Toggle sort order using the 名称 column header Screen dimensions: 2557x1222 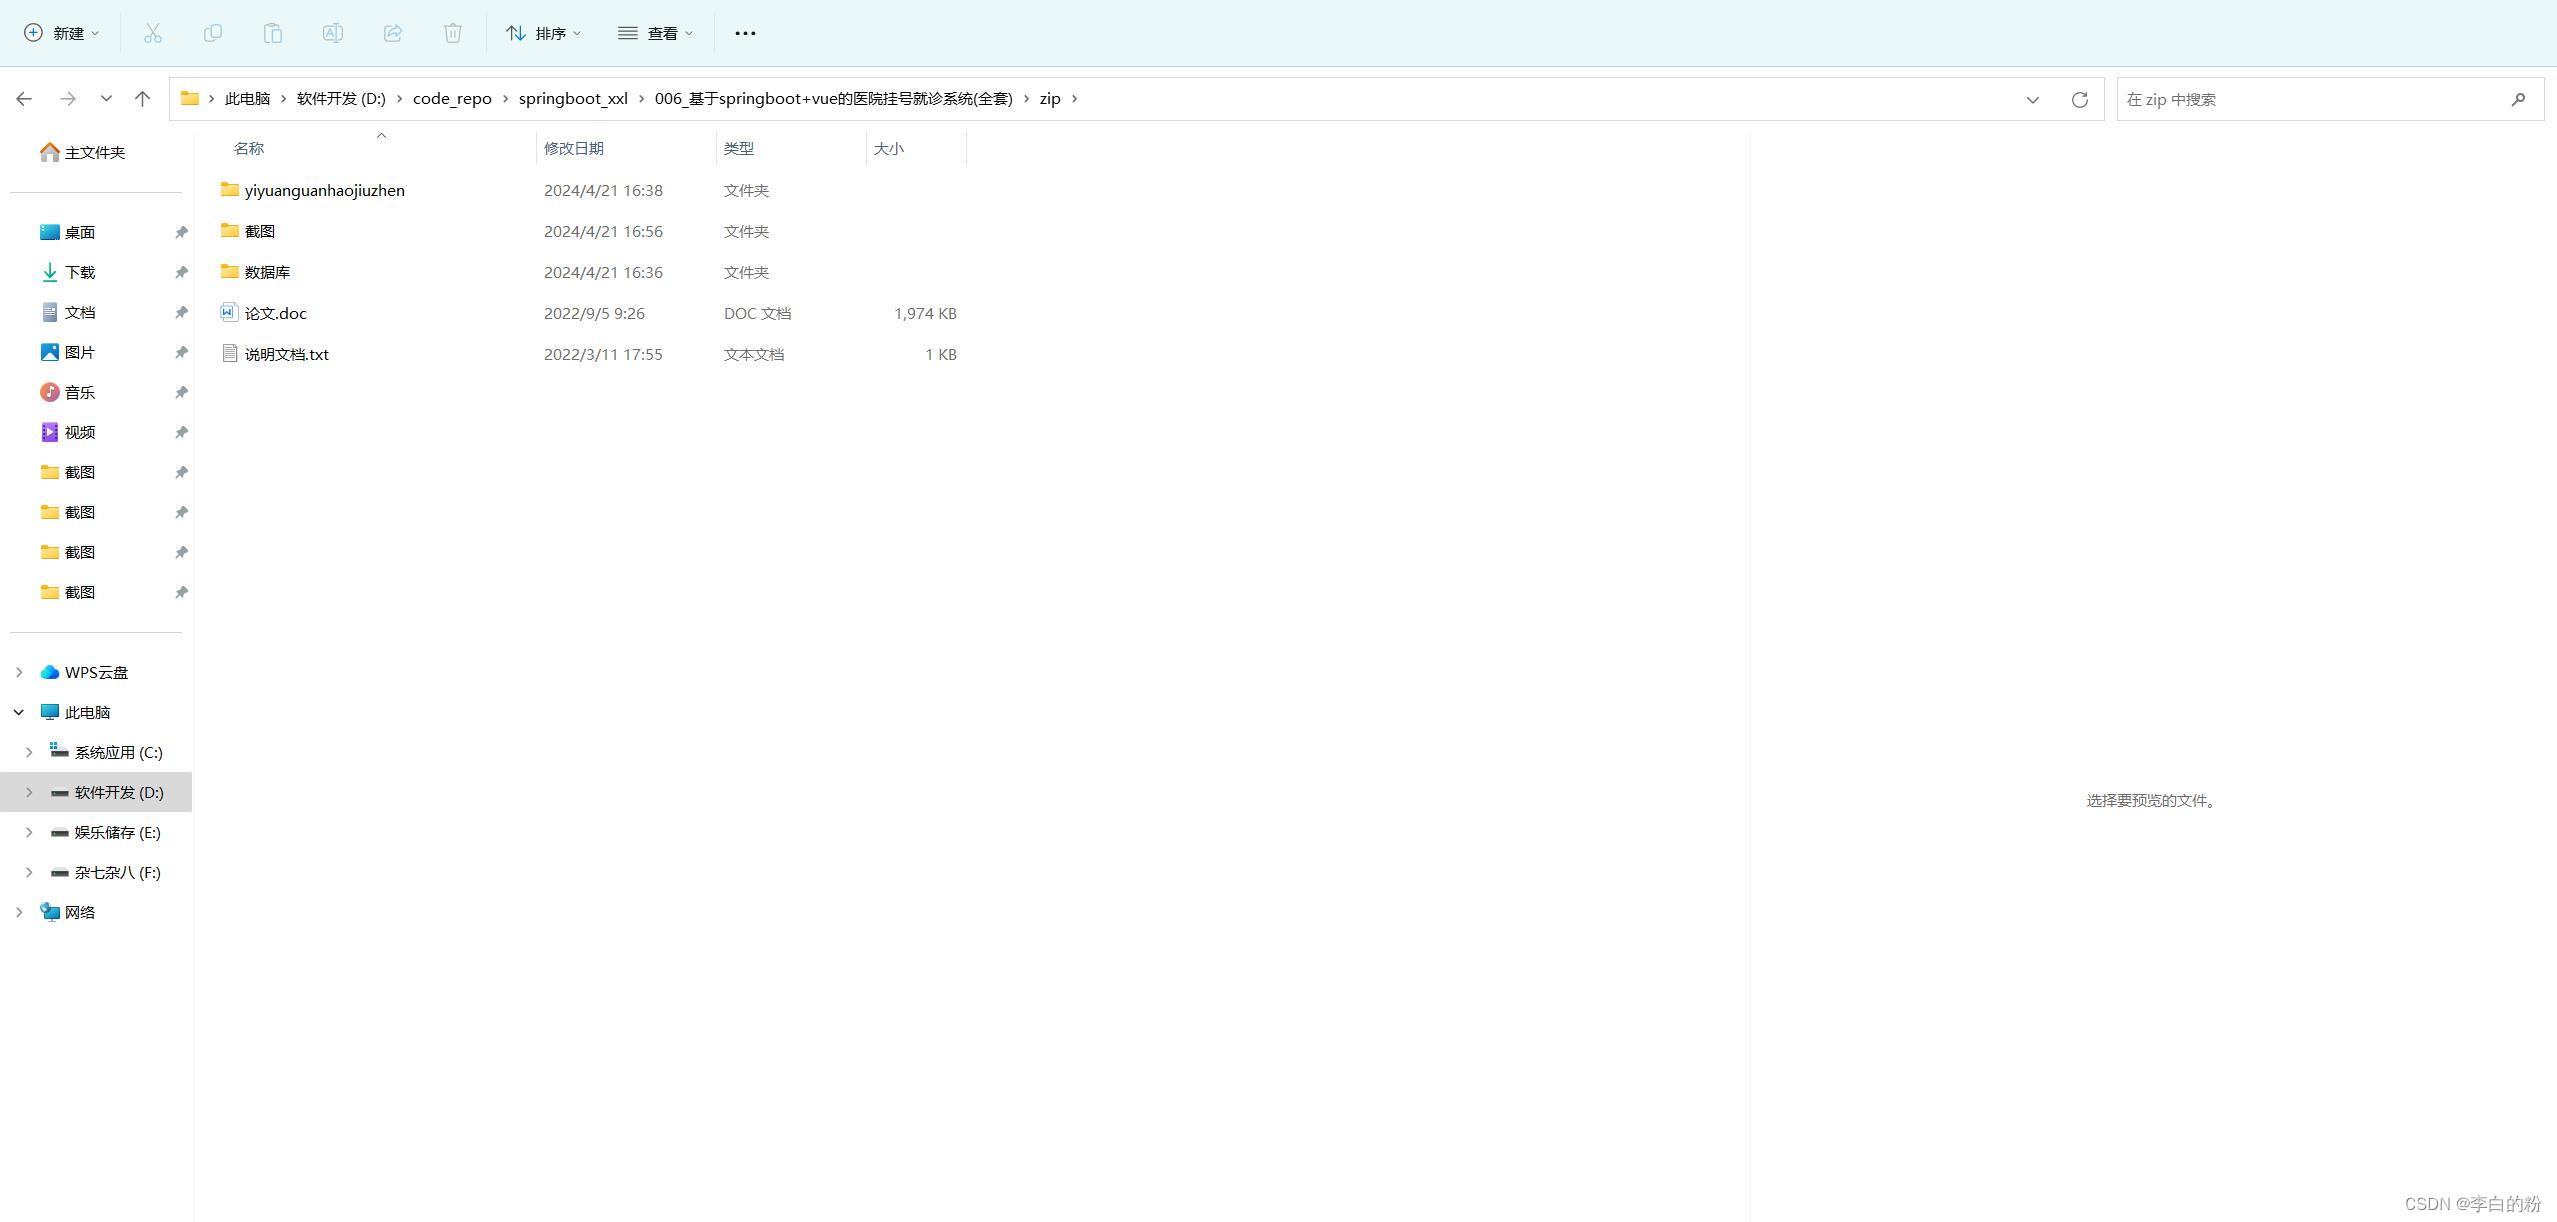coord(247,148)
